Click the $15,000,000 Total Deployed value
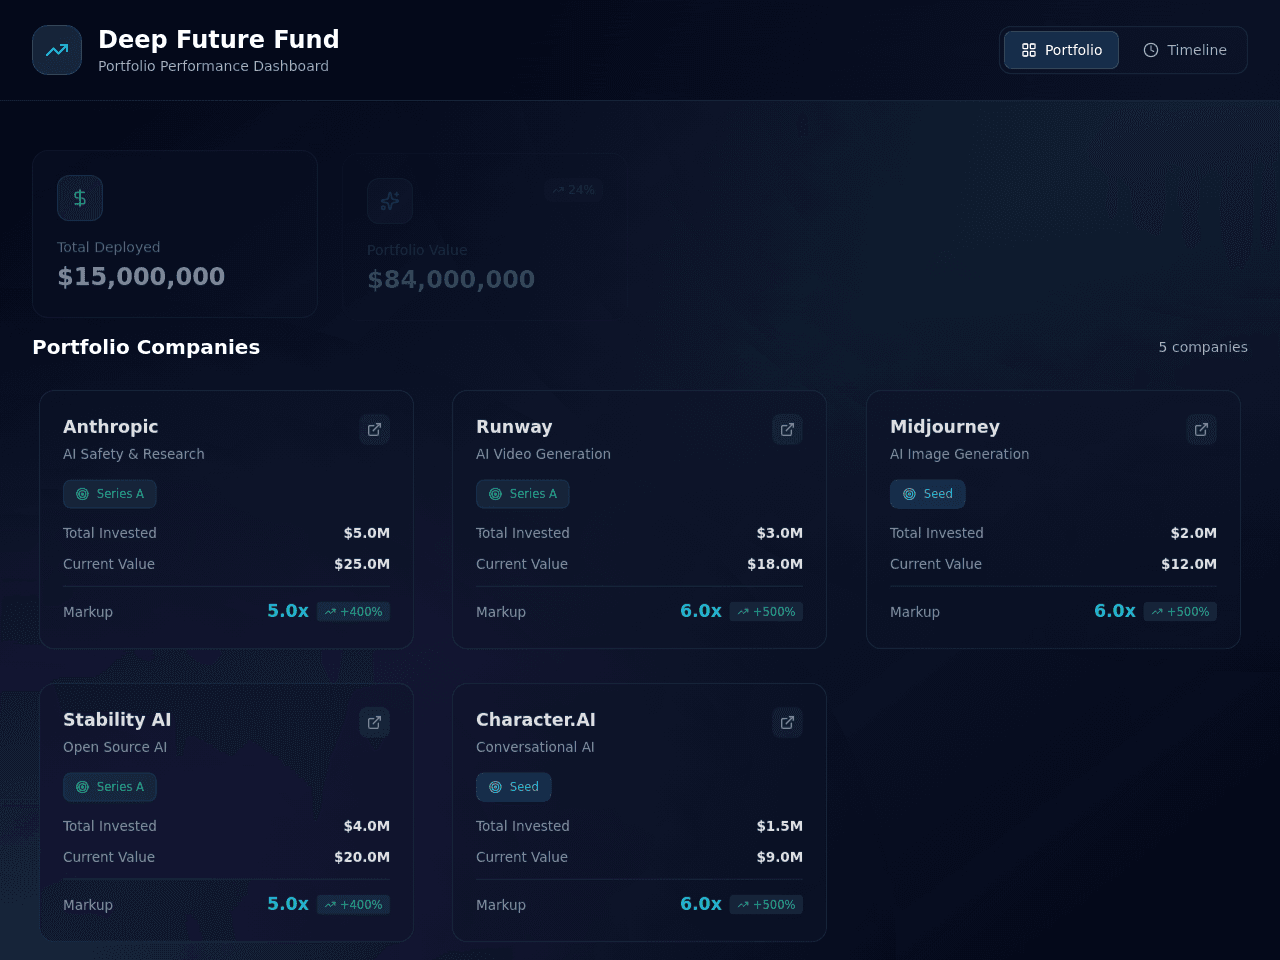Screen dimensions: 1280x960 tap(141, 277)
